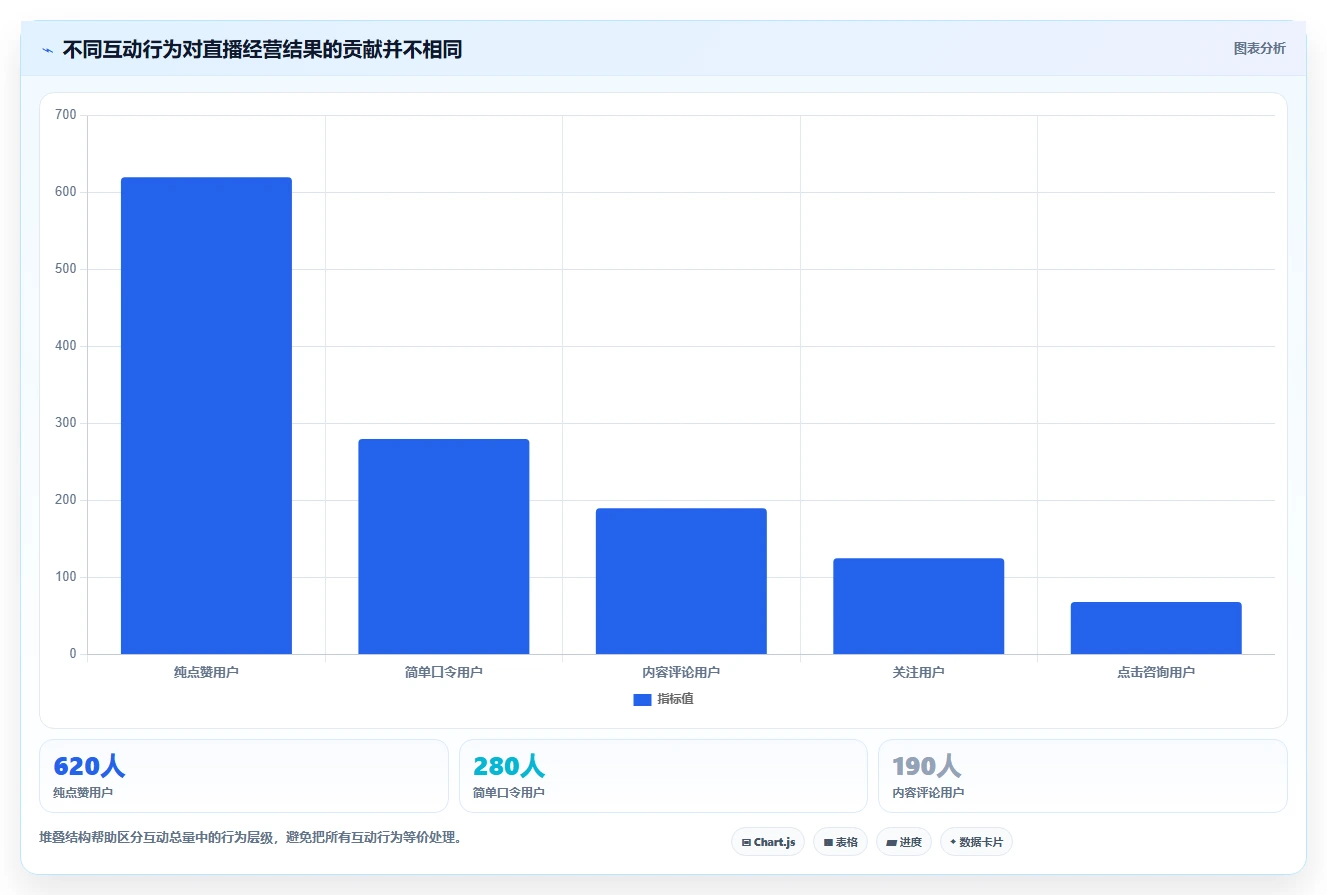Viewport: 1327px width, 895px height.
Task: Click the 600 y-axis tick label
Action: [66, 192]
